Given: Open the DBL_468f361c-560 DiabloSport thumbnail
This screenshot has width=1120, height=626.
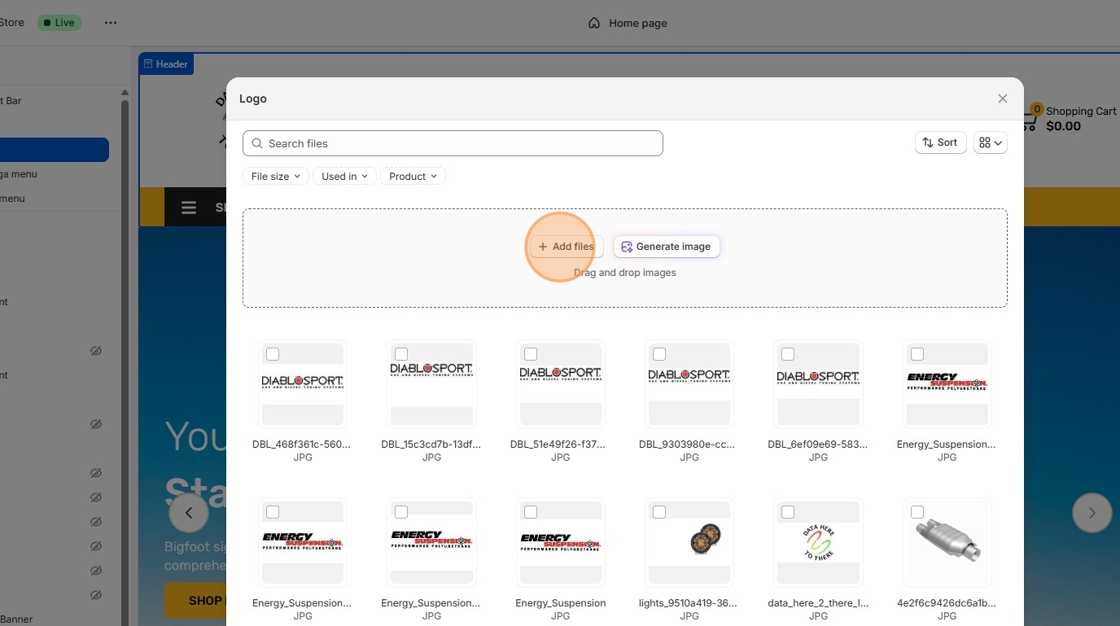Looking at the screenshot, I should click(303, 384).
